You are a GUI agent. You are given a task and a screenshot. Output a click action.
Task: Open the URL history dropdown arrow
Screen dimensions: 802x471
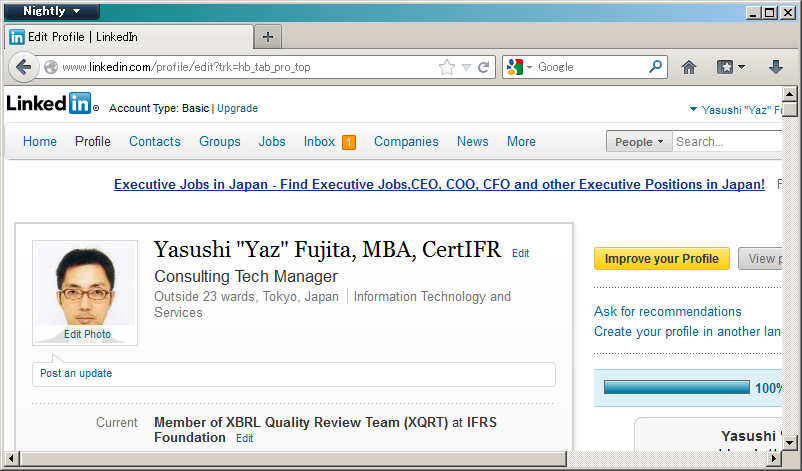click(466, 67)
